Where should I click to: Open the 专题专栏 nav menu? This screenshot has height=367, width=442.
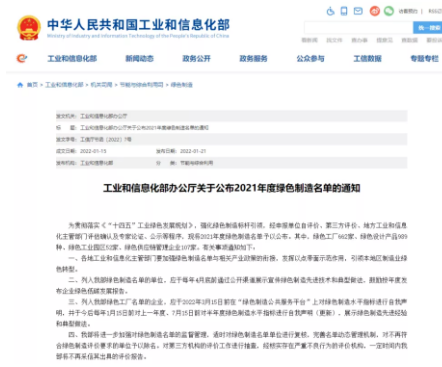424,59
